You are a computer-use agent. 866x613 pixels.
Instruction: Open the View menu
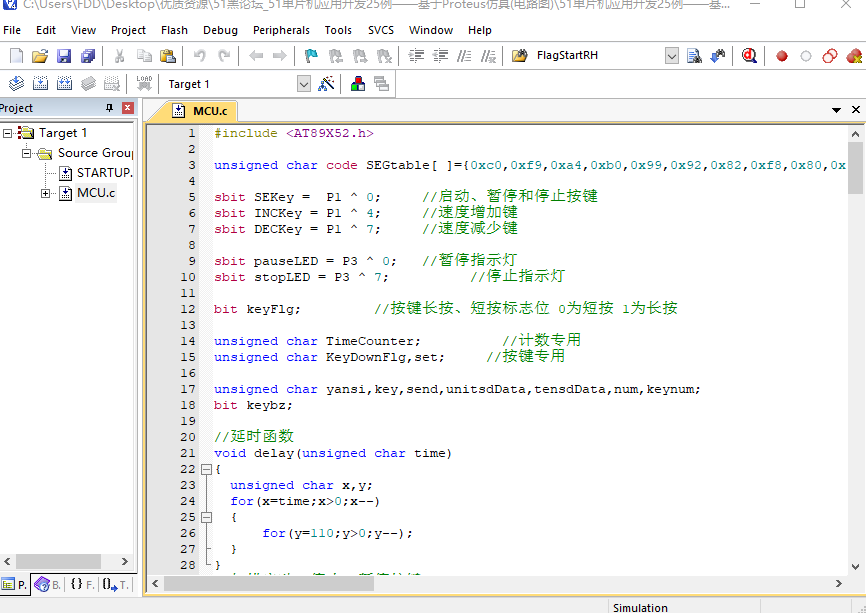83,30
